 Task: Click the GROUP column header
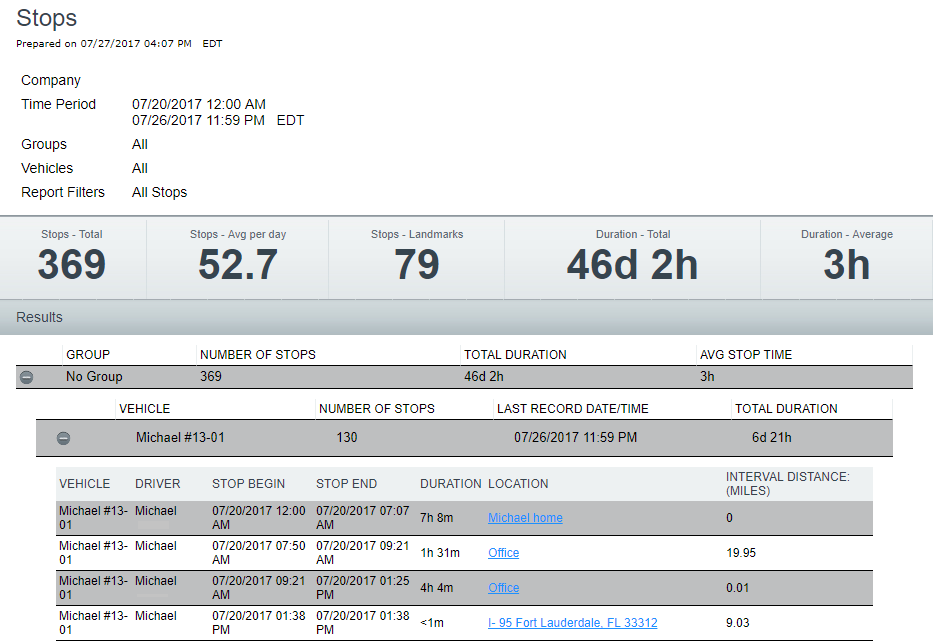click(88, 355)
